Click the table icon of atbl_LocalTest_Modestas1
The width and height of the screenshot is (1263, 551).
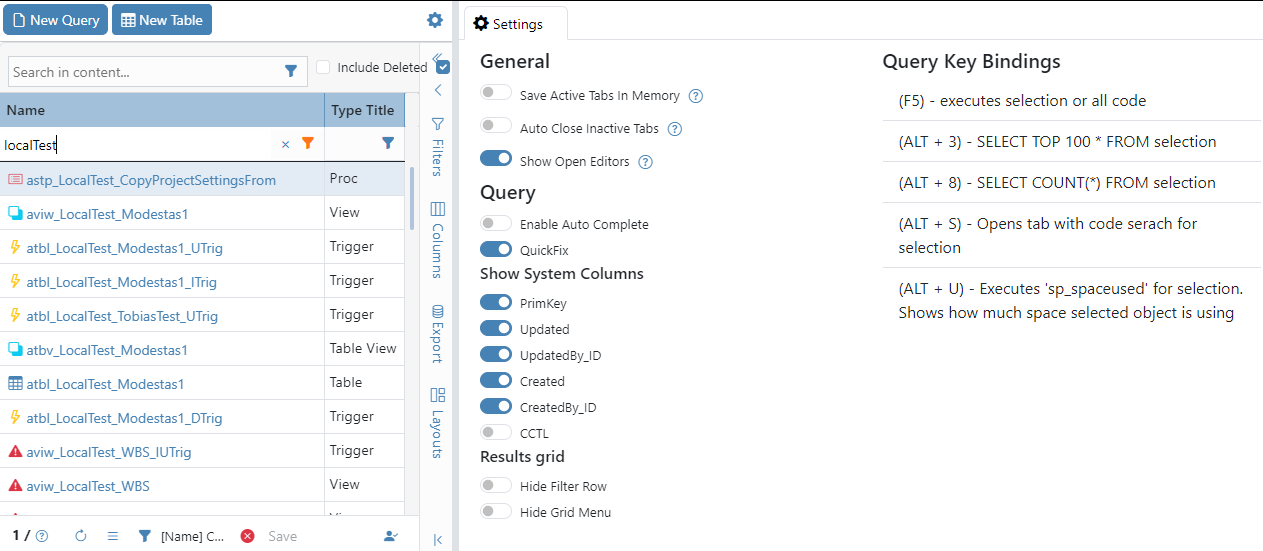15,383
